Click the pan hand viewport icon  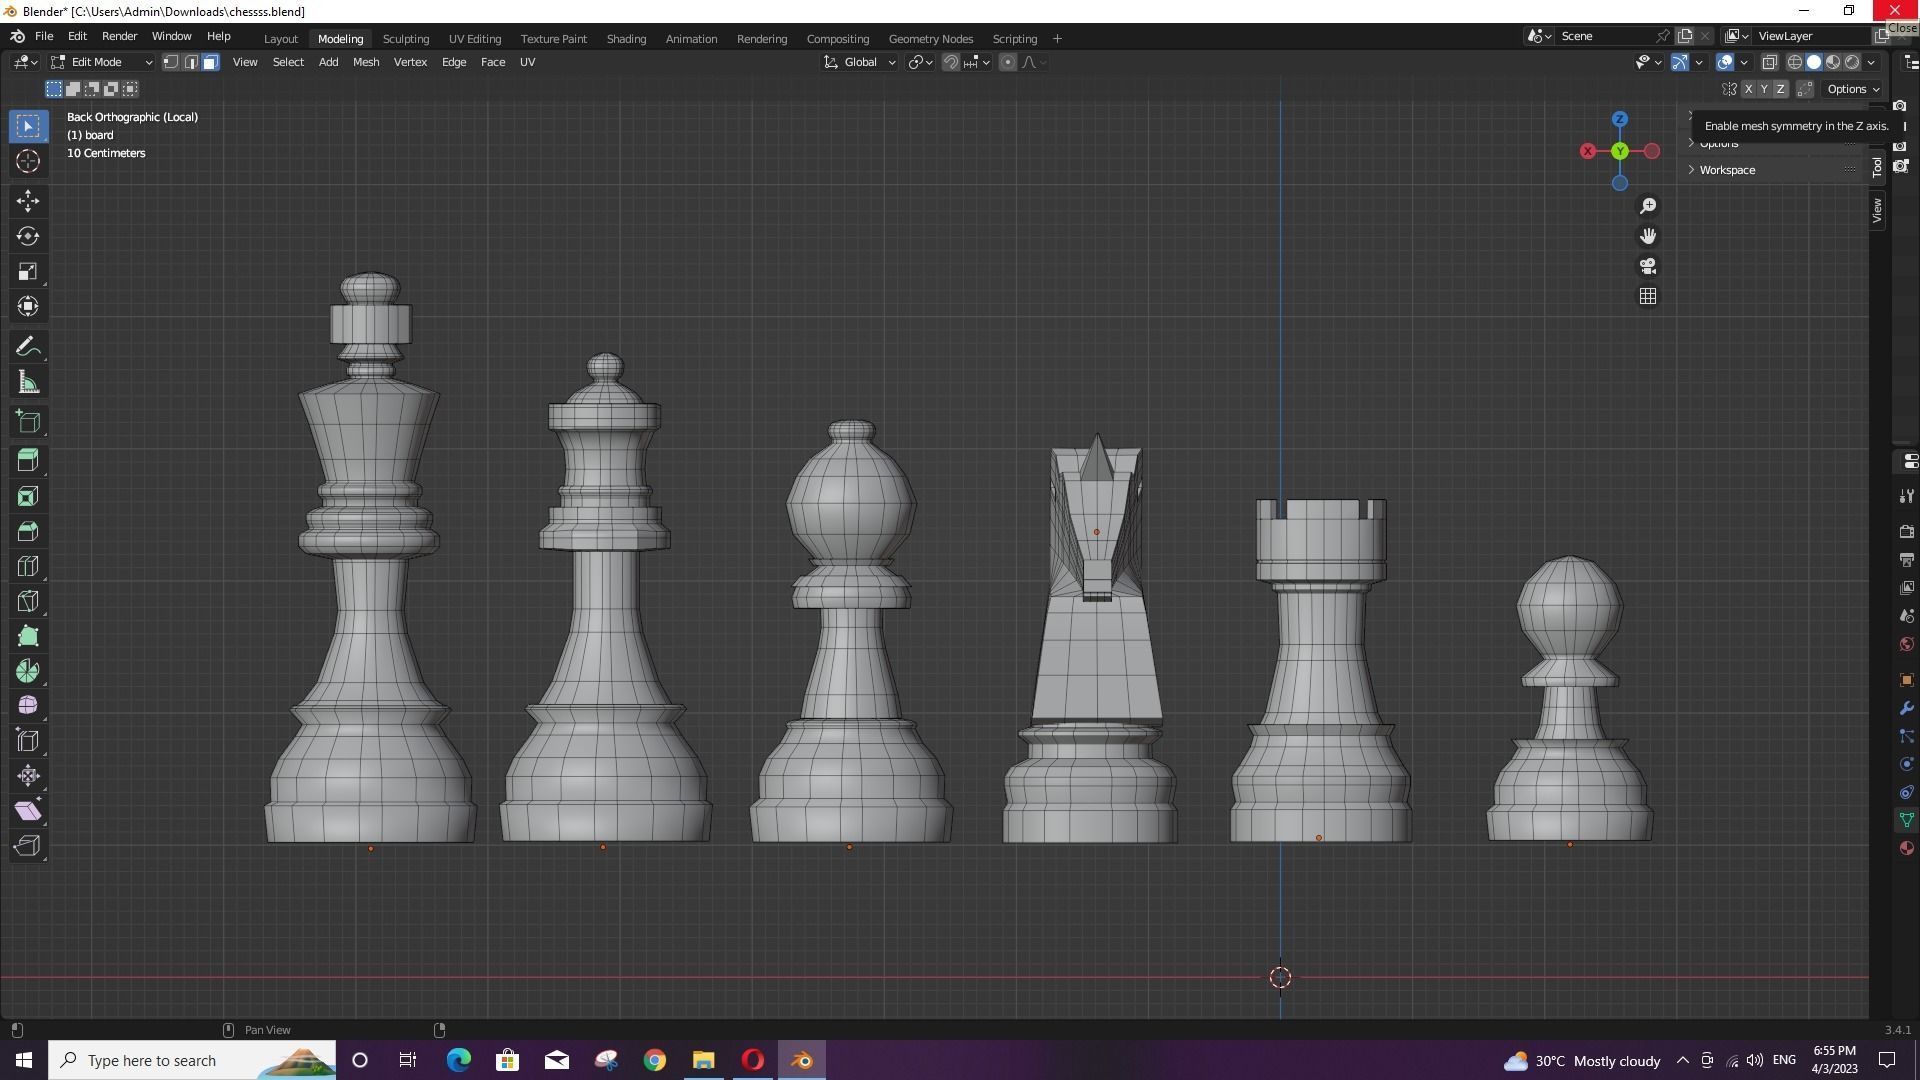[1648, 236]
